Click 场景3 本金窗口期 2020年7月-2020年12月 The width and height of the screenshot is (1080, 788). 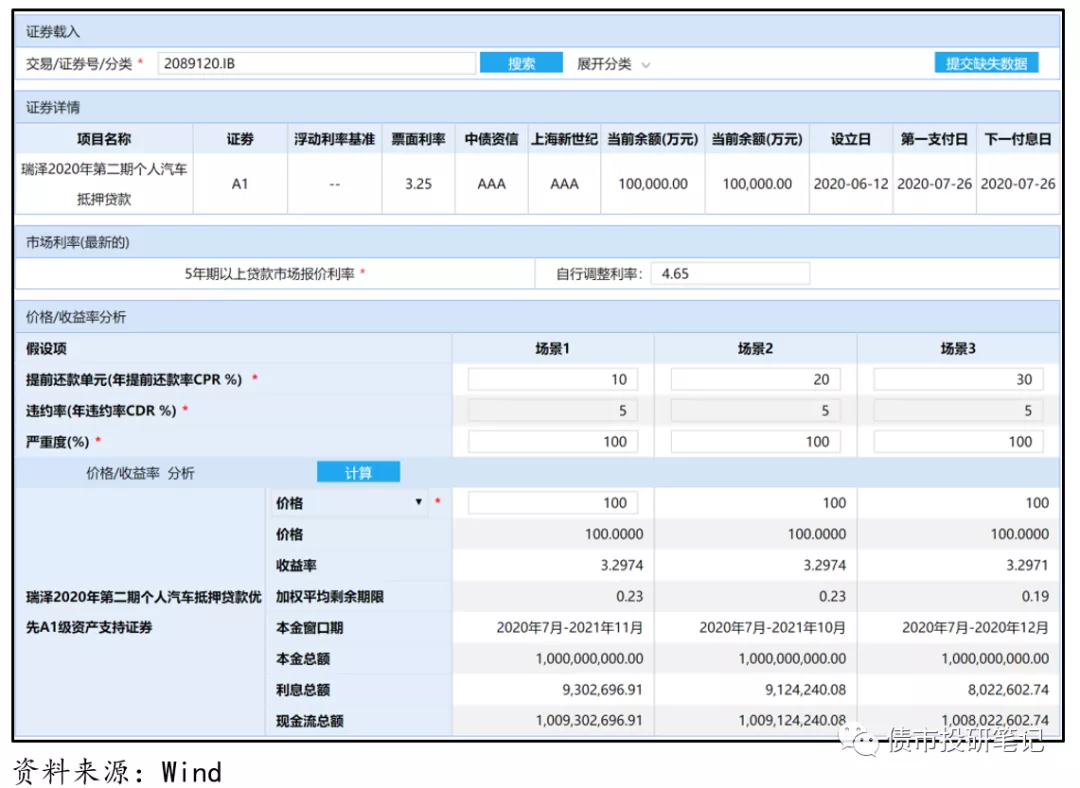[x=975, y=628]
